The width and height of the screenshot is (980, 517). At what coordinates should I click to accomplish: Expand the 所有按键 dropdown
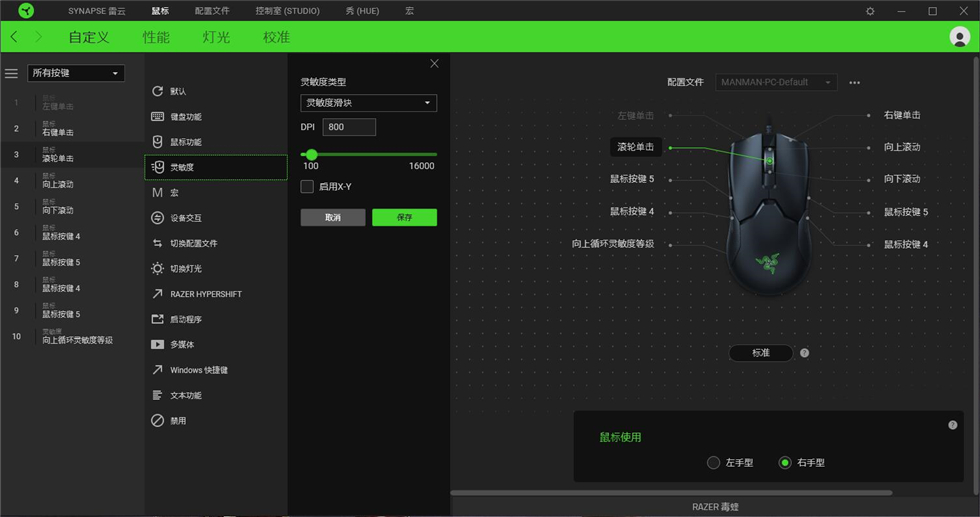click(x=76, y=73)
